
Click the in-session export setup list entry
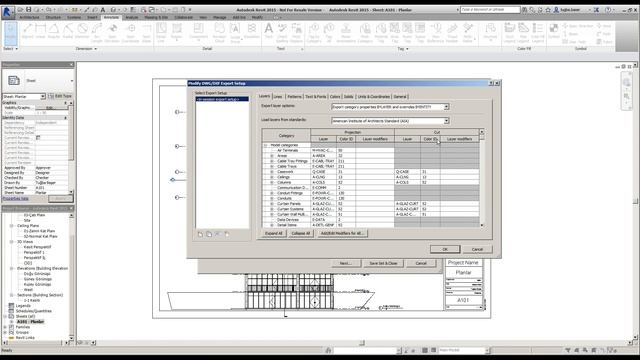pyautogui.click(x=222, y=99)
